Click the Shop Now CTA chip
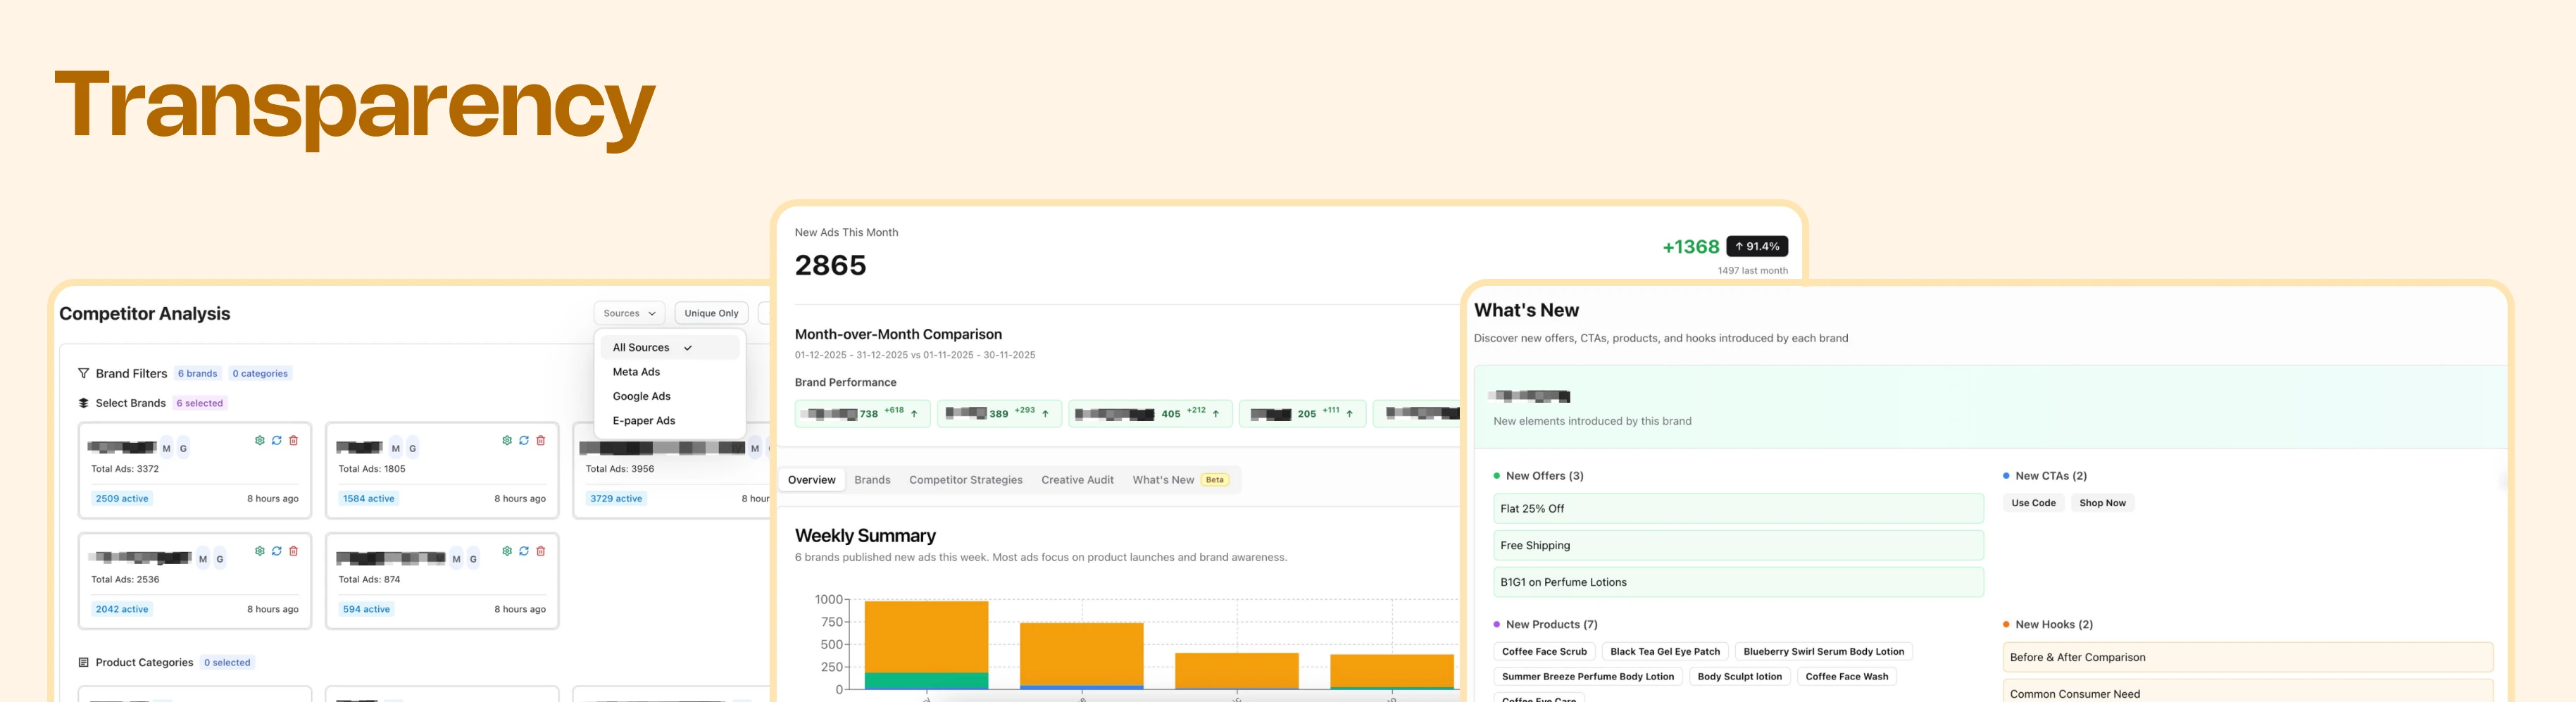 [2103, 502]
